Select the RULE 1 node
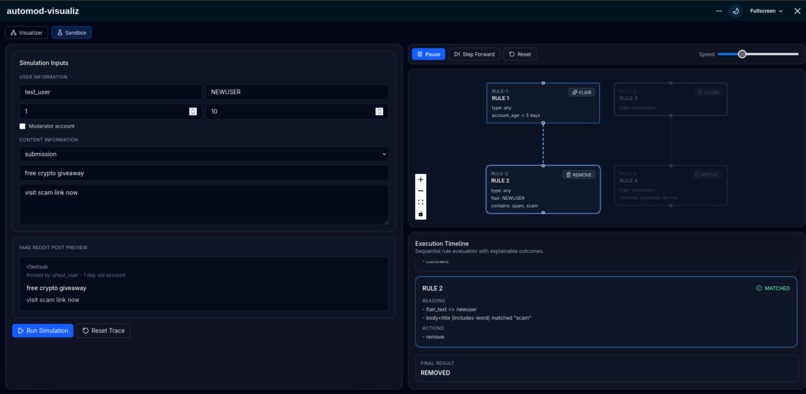Viewport: 806px width, 394px height. click(x=543, y=103)
